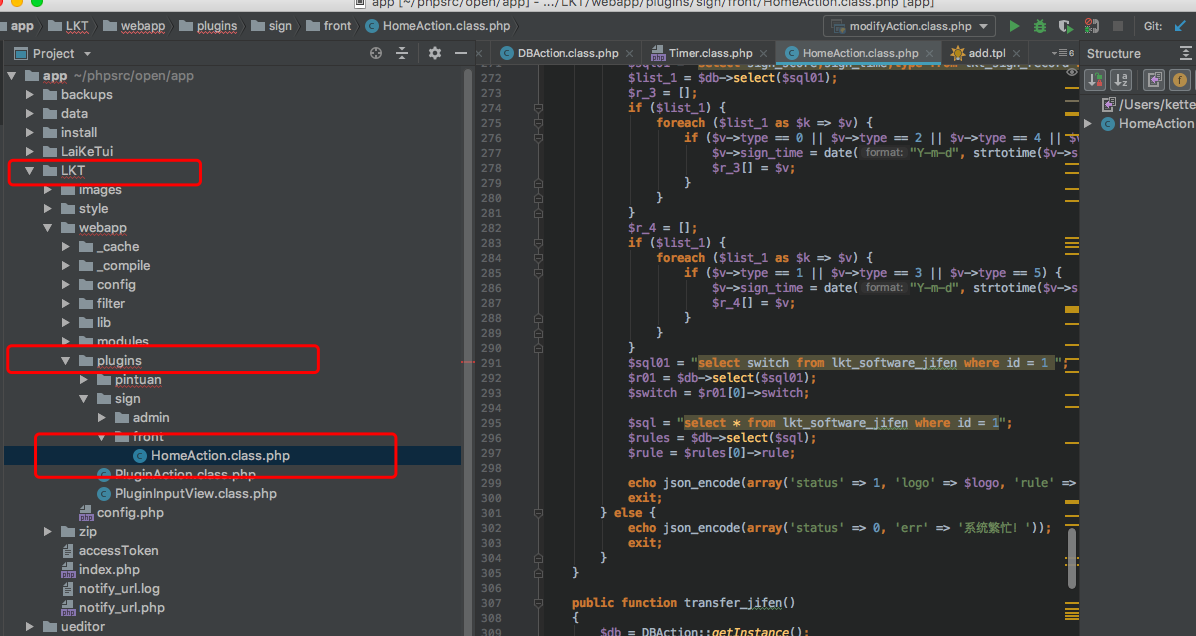The image size is (1196, 636).
Task: Run with coverage shield icon
Action: [x=1066, y=26]
